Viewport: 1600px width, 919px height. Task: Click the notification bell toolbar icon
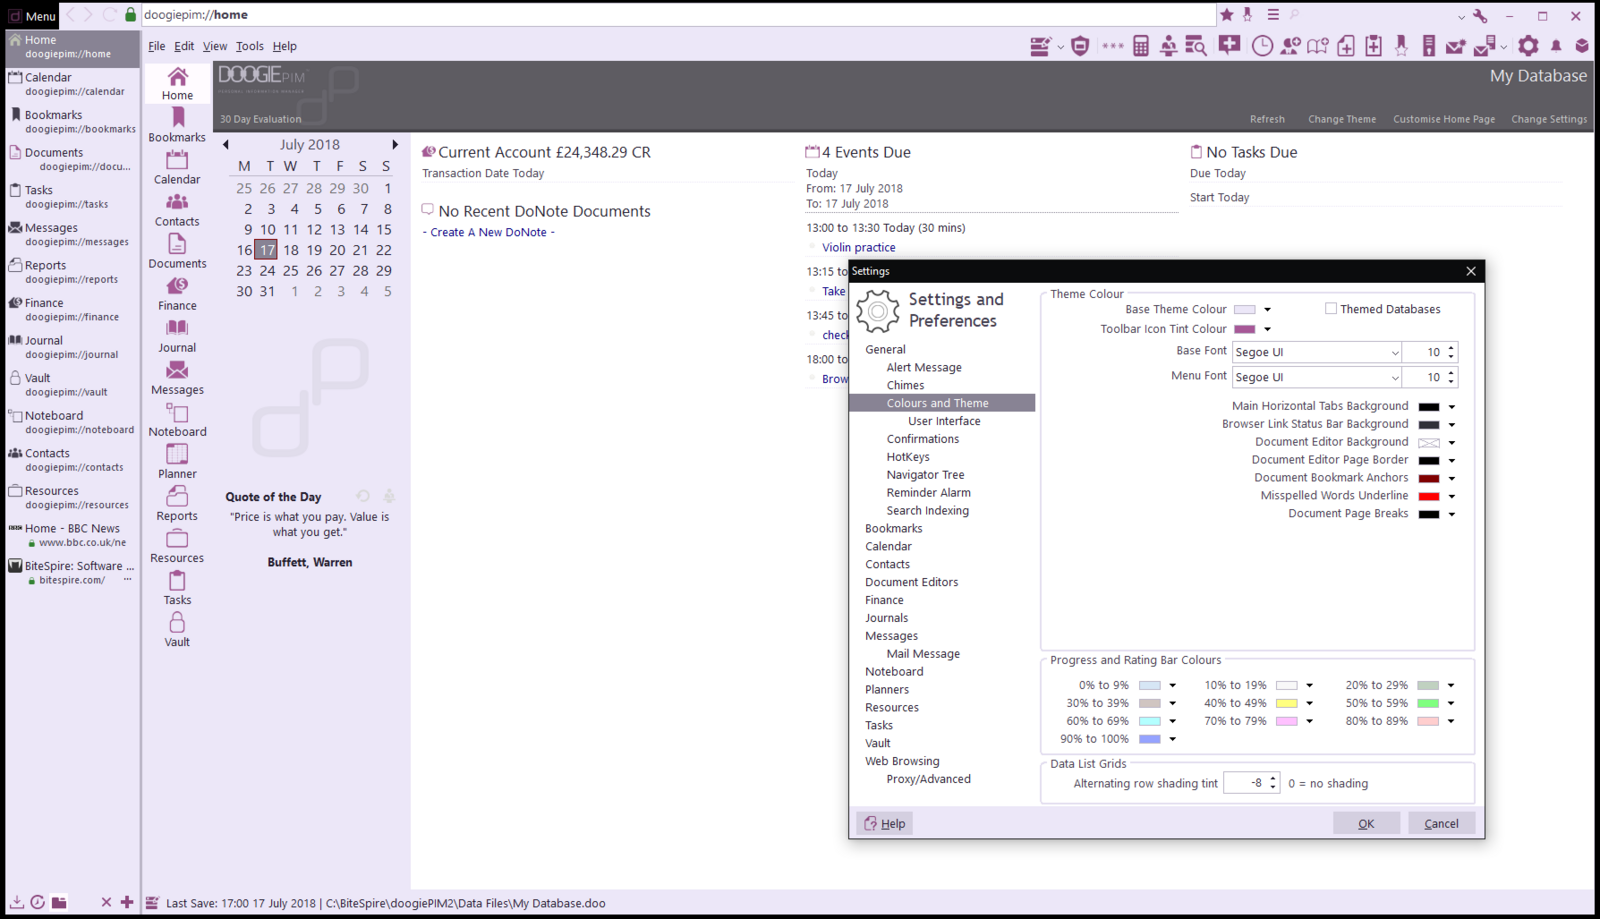tap(1556, 46)
